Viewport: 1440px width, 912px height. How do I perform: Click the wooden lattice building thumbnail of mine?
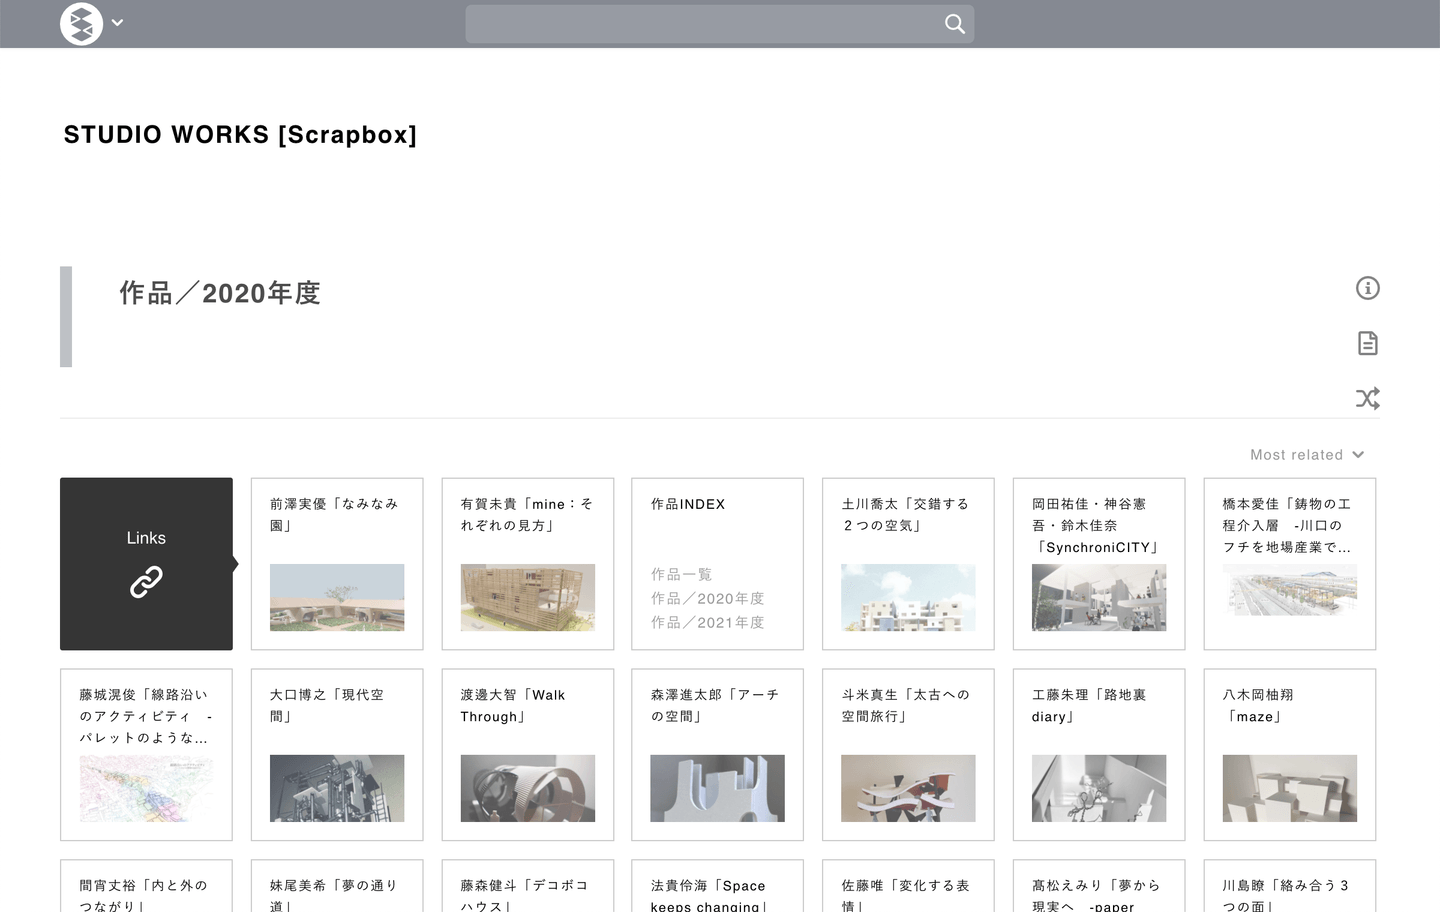[x=528, y=597]
